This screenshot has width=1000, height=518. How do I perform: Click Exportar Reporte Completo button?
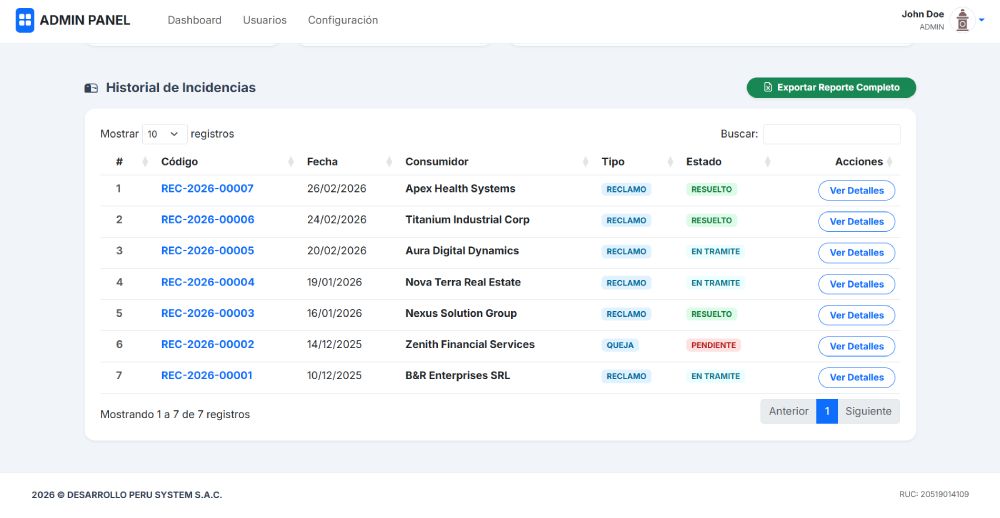831,87
